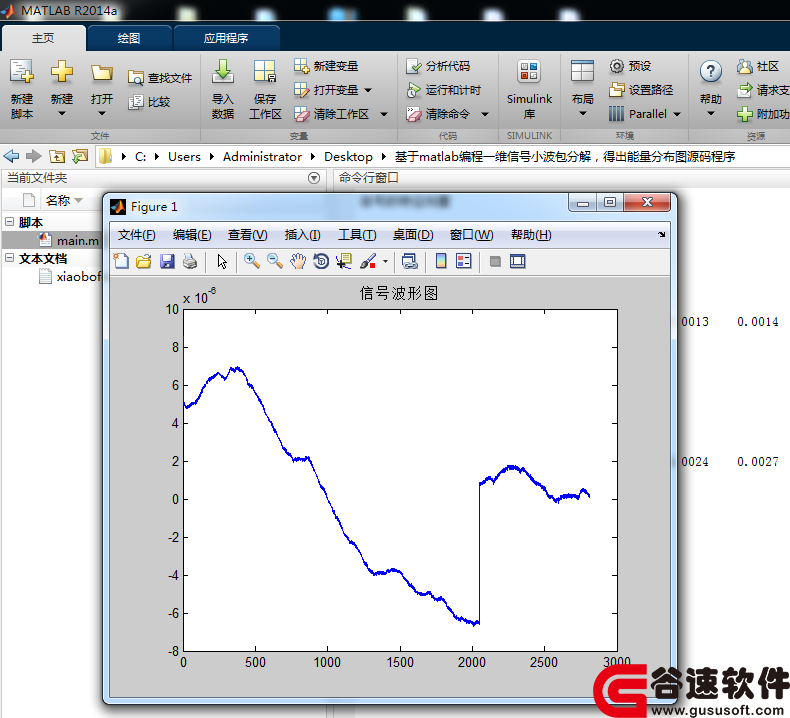Select the Rotate 3D tool
Viewport: 790px width, 718px height.
click(x=321, y=261)
